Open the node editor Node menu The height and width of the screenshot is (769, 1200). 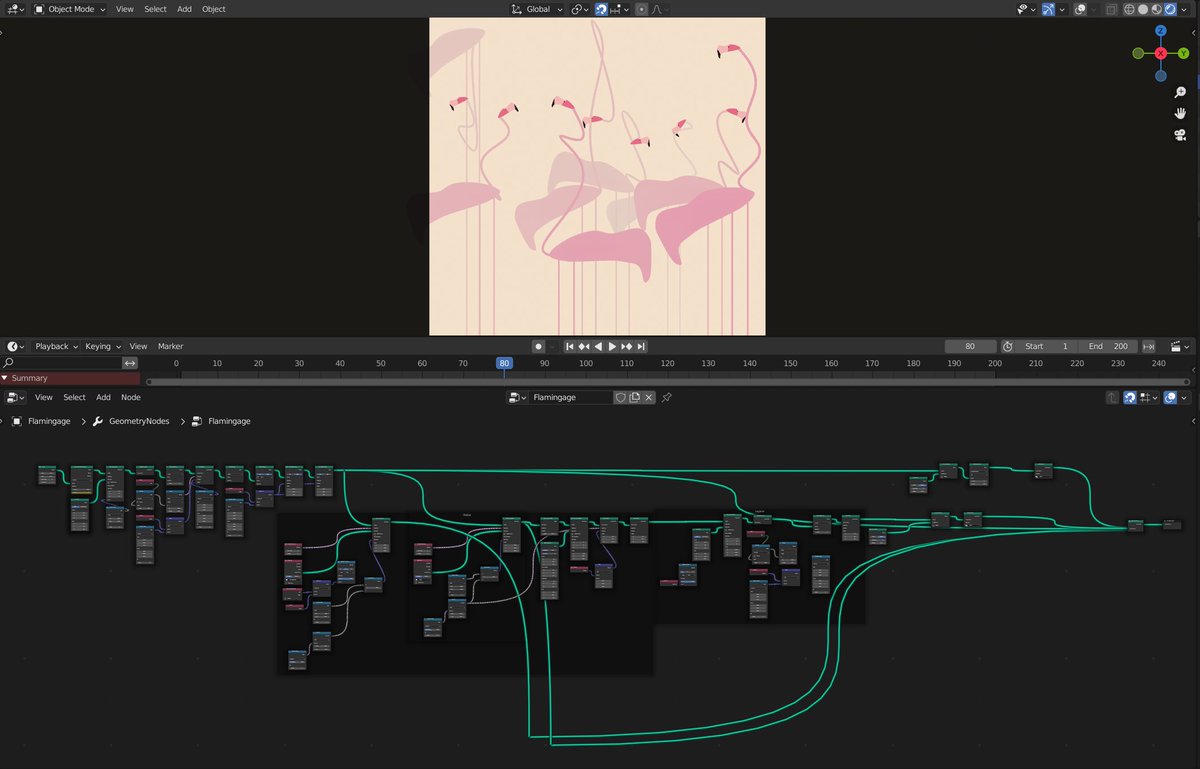[131, 397]
